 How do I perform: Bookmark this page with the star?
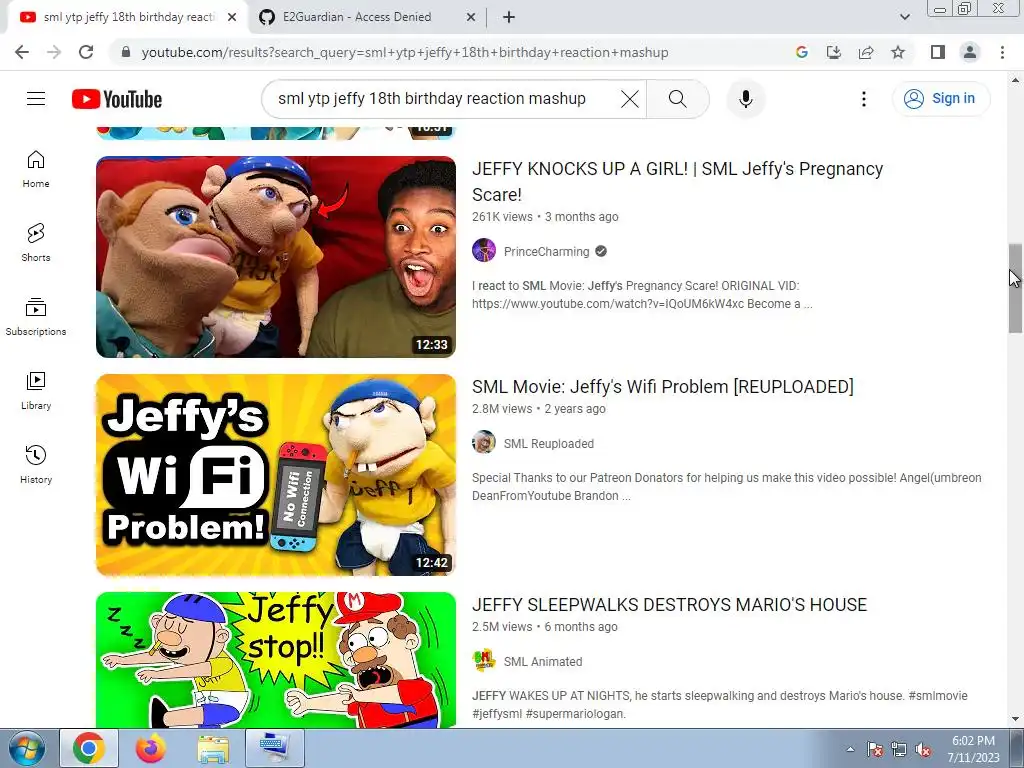898,52
